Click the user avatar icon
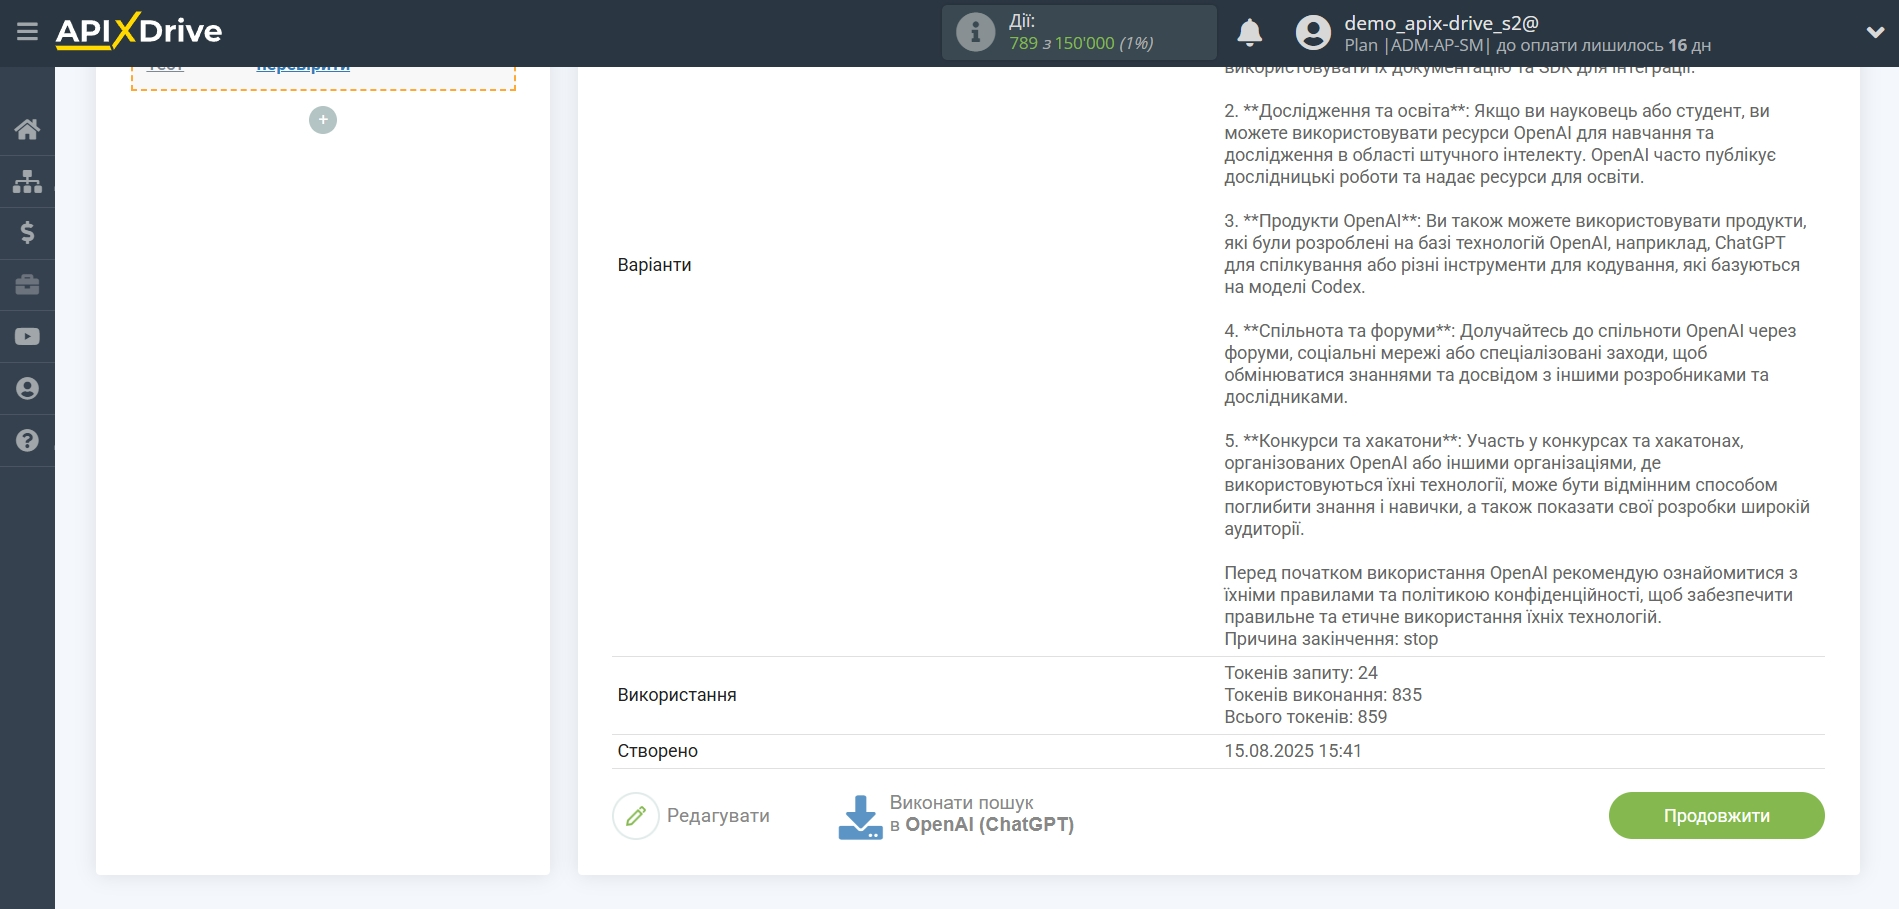1899x909 pixels. [1313, 33]
